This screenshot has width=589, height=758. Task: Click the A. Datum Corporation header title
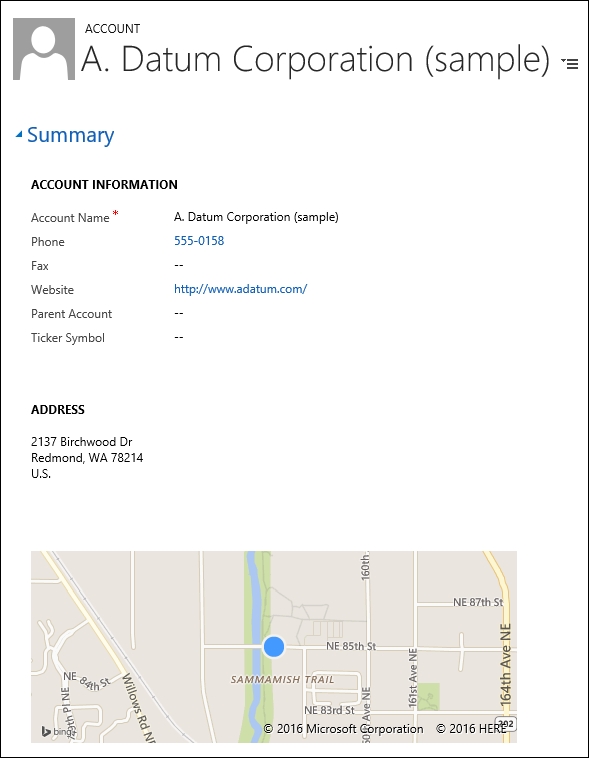[x=316, y=59]
